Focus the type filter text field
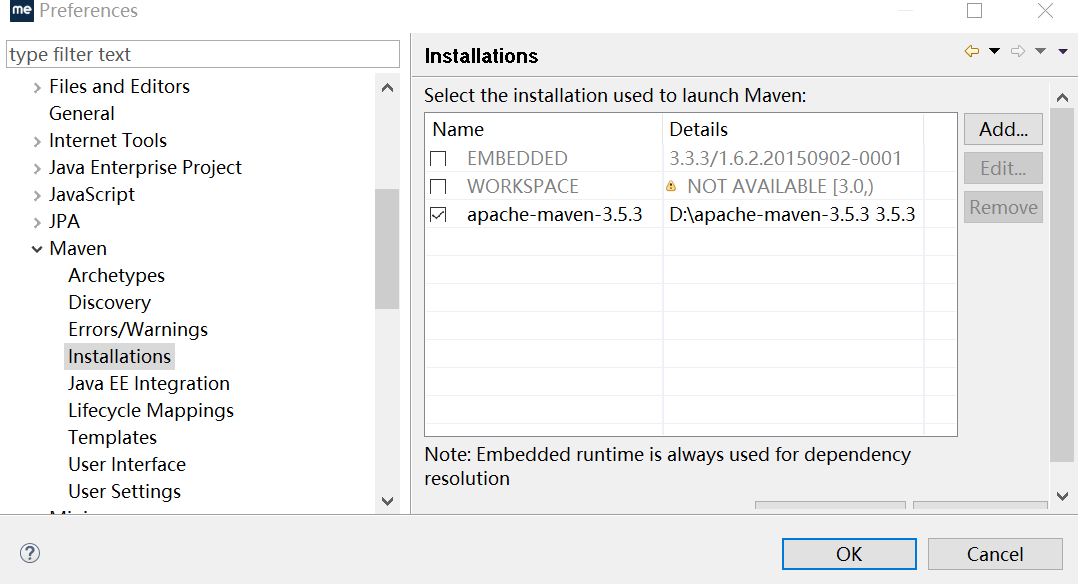This screenshot has width=1078, height=584. (203, 54)
